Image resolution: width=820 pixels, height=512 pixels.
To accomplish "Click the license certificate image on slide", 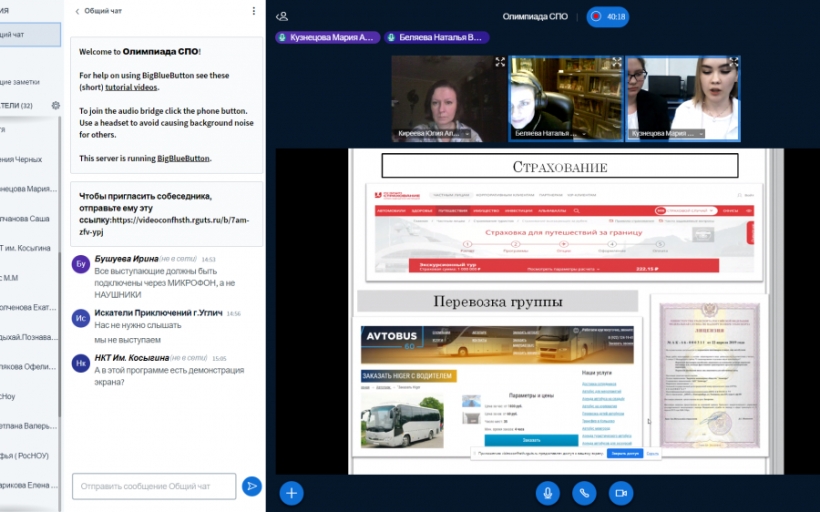I will click(x=709, y=375).
